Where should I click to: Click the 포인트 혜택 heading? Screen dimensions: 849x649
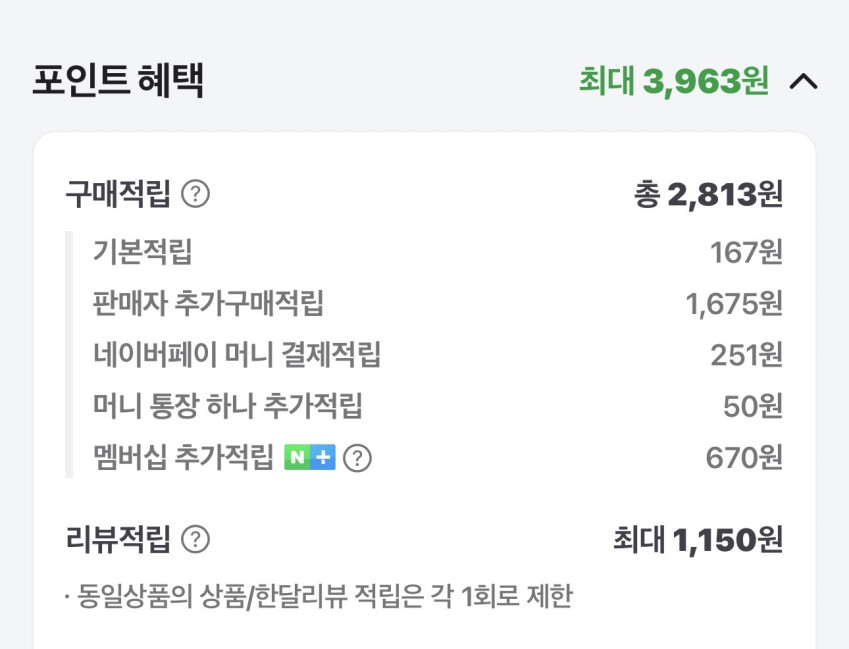118,81
